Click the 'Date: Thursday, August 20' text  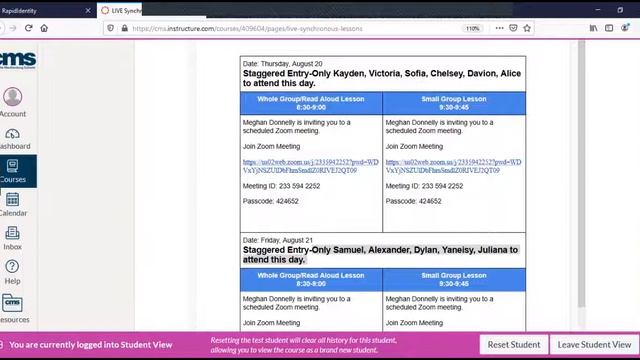point(282,64)
